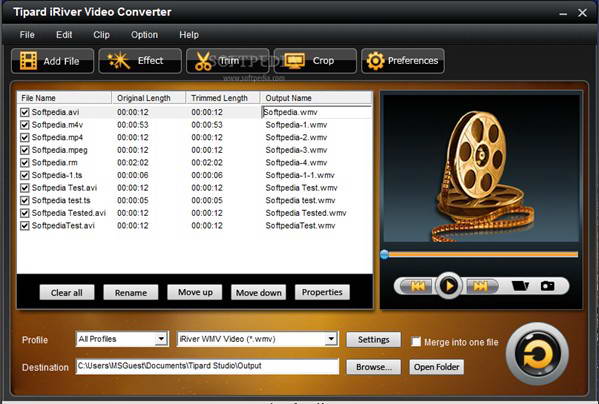The width and height of the screenshot is (599, 404).
Task: Click original length 00:02:02
Action: click(133, 163)
